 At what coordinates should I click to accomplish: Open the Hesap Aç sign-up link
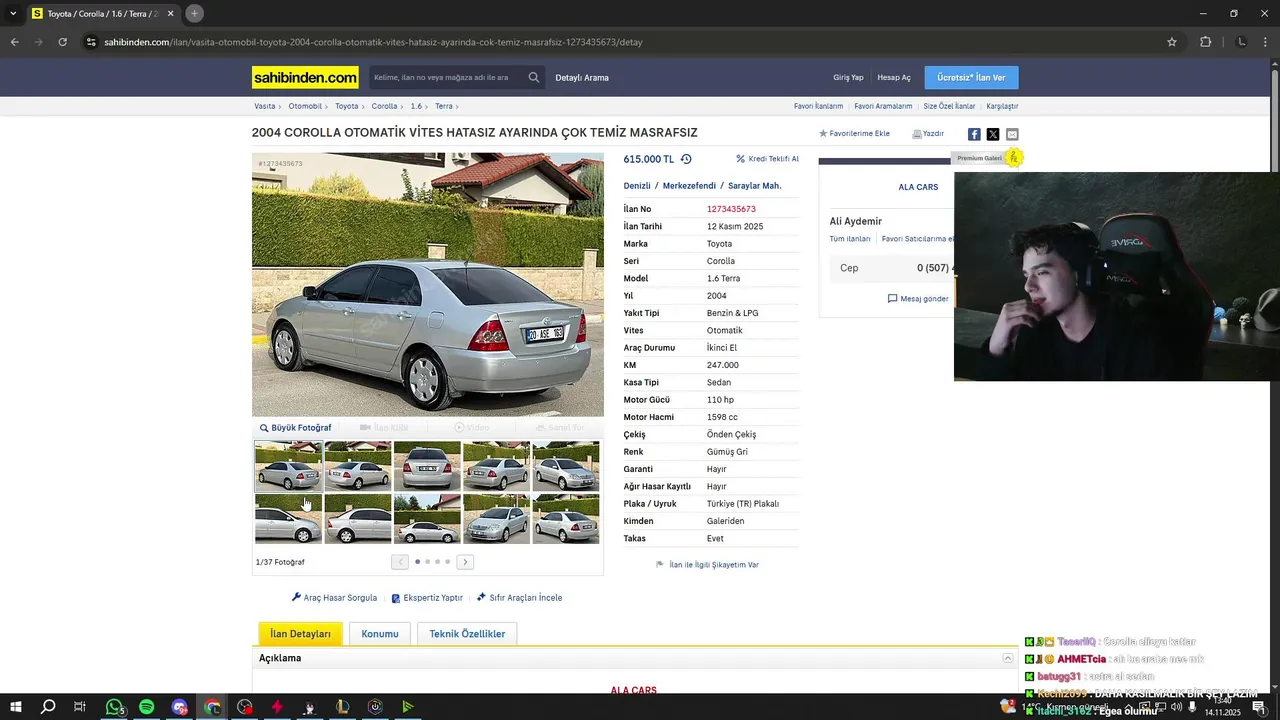pos(894,77)
